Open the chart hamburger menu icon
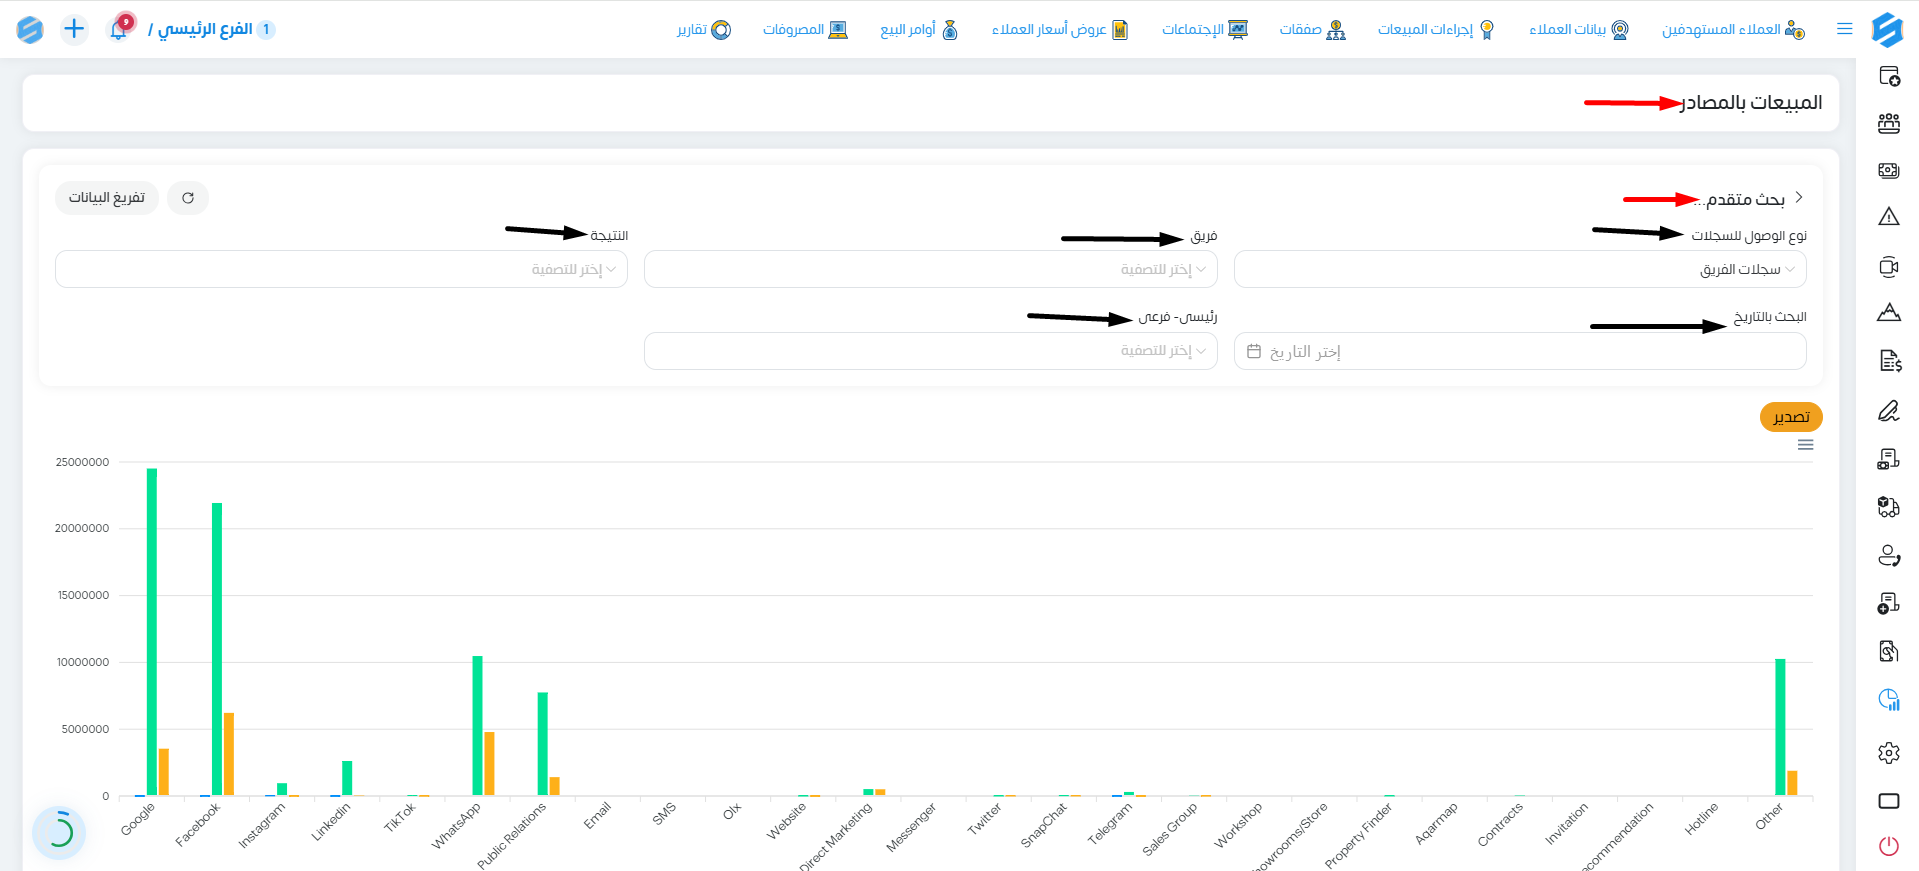The height and width of the screenshot is (871, 1919). click(1805, 445)
